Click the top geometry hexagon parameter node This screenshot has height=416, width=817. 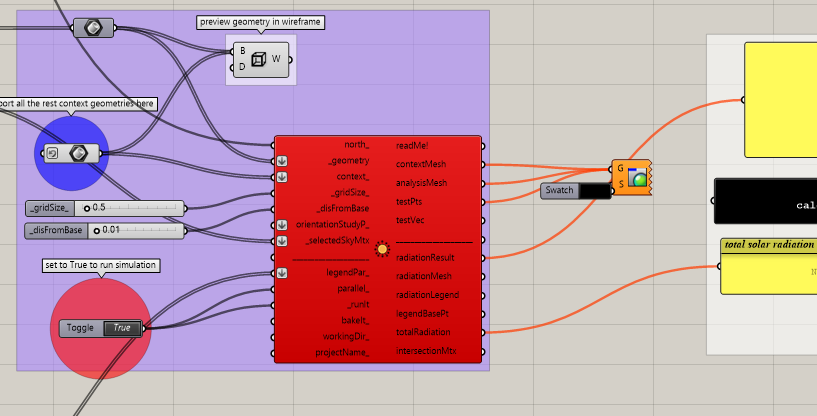click(x=94, y=28)
